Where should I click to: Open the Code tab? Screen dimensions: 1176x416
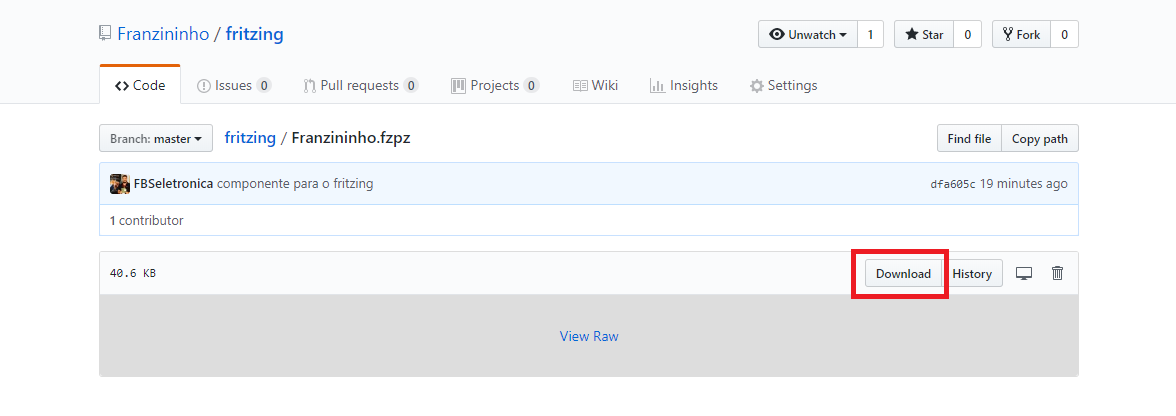coord(140,85)
